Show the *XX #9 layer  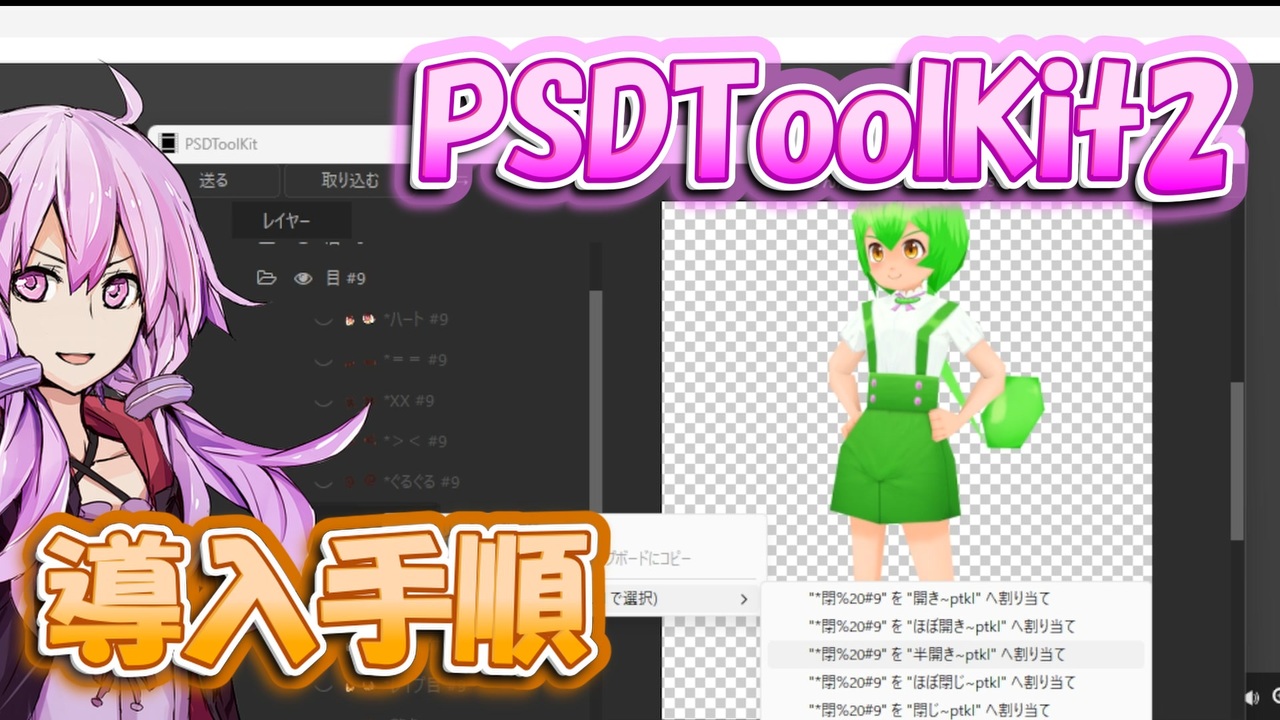[x=322, y=401]
